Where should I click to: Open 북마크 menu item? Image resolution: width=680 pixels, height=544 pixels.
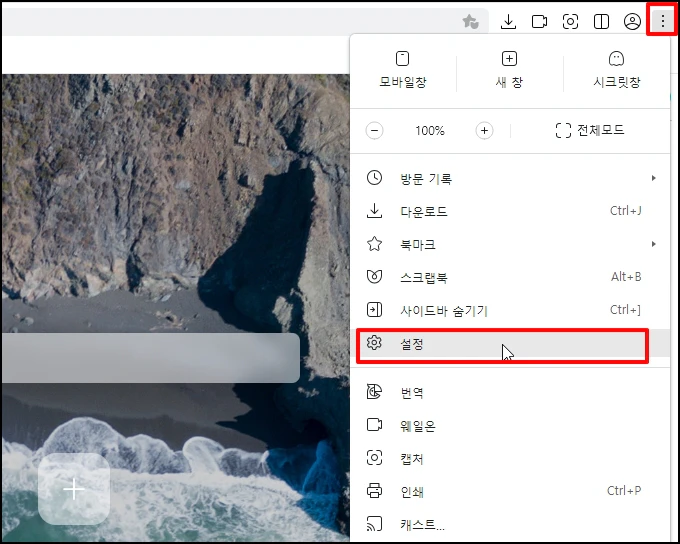tap(510, 244)
